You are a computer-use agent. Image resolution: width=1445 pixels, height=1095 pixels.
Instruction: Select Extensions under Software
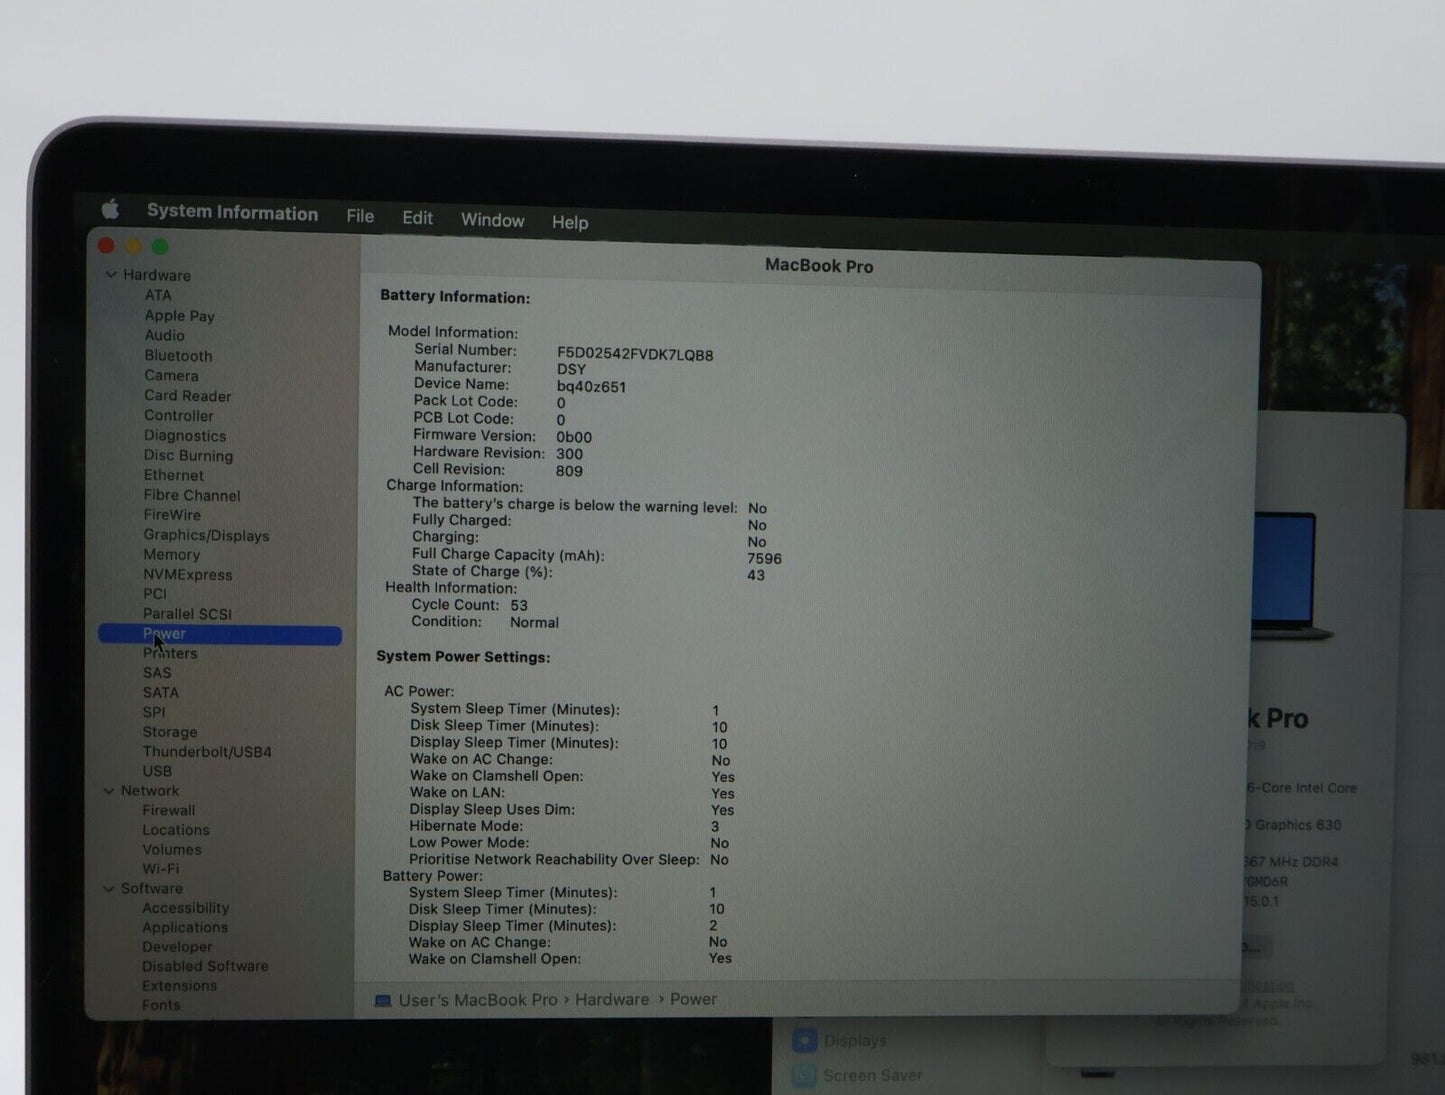pyautogui.click(x=179, y=985)
